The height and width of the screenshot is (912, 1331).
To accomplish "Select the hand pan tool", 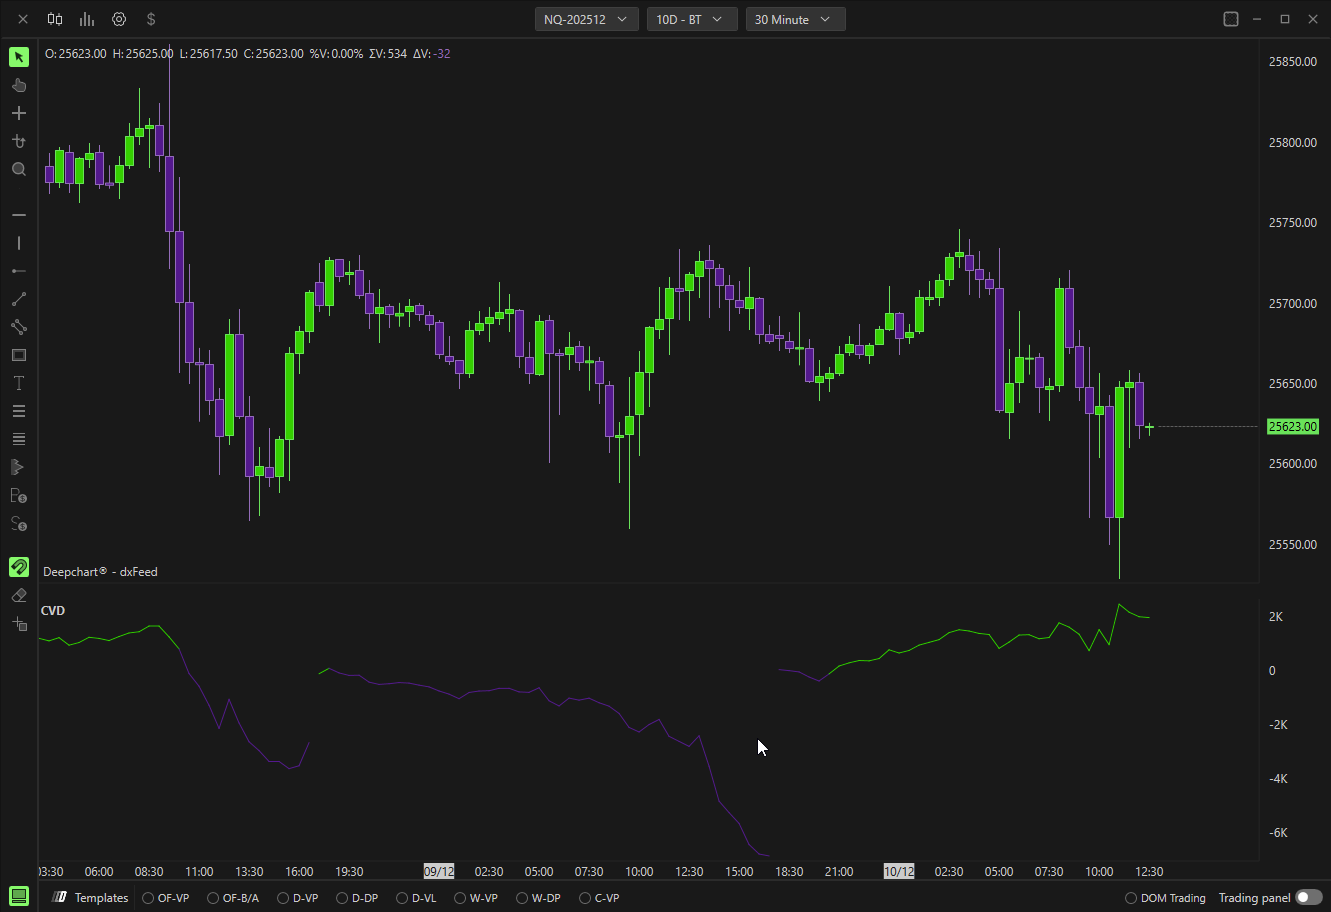I will [x=18, y=85].
